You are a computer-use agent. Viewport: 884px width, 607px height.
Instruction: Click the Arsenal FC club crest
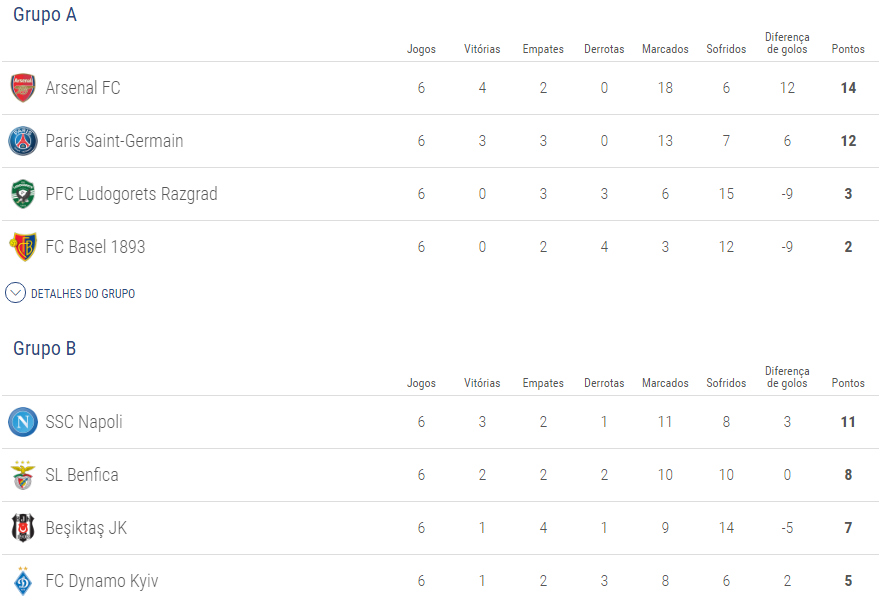[x=23, y=88]
